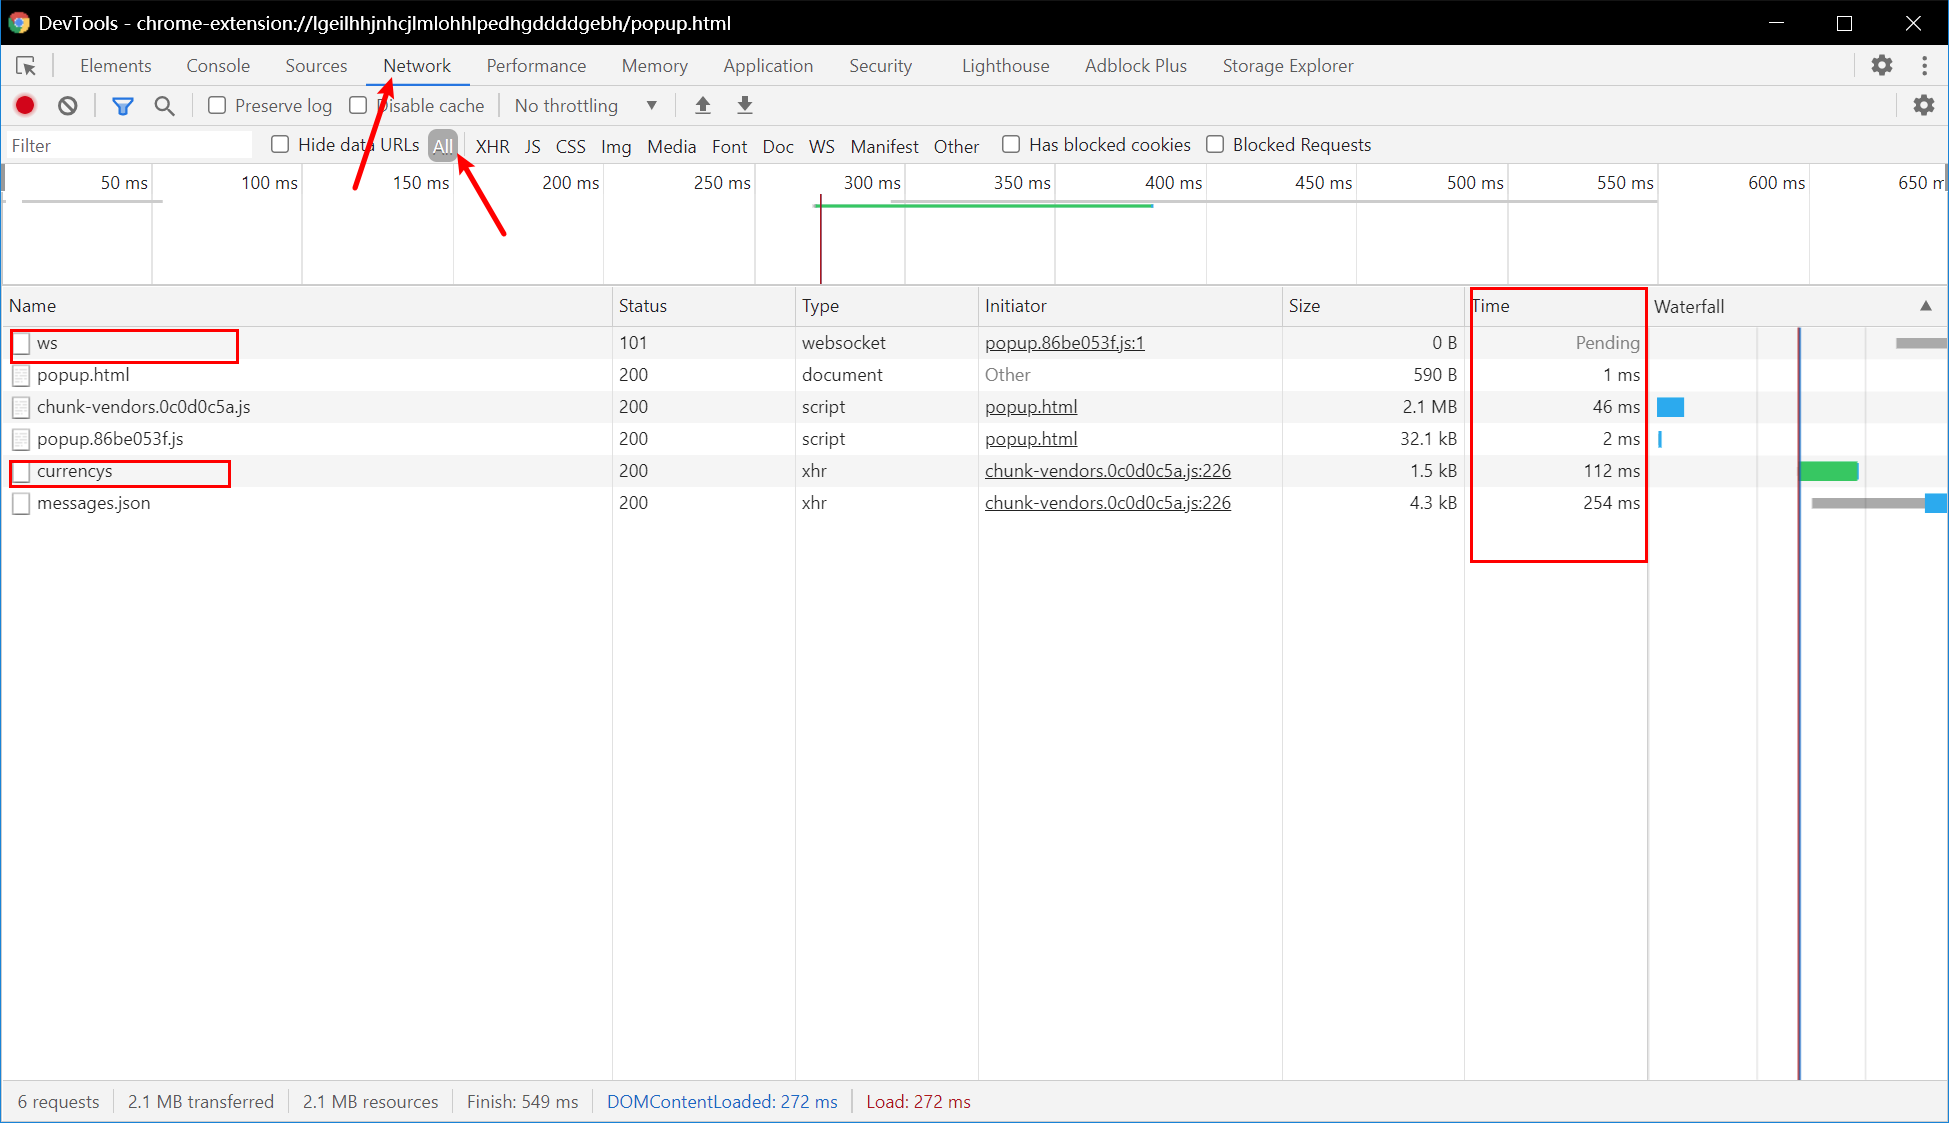This screenshot has width=1949, height=1123.
Task: Open the Lighthouse tab
Action: click(x=1005, y=66)
